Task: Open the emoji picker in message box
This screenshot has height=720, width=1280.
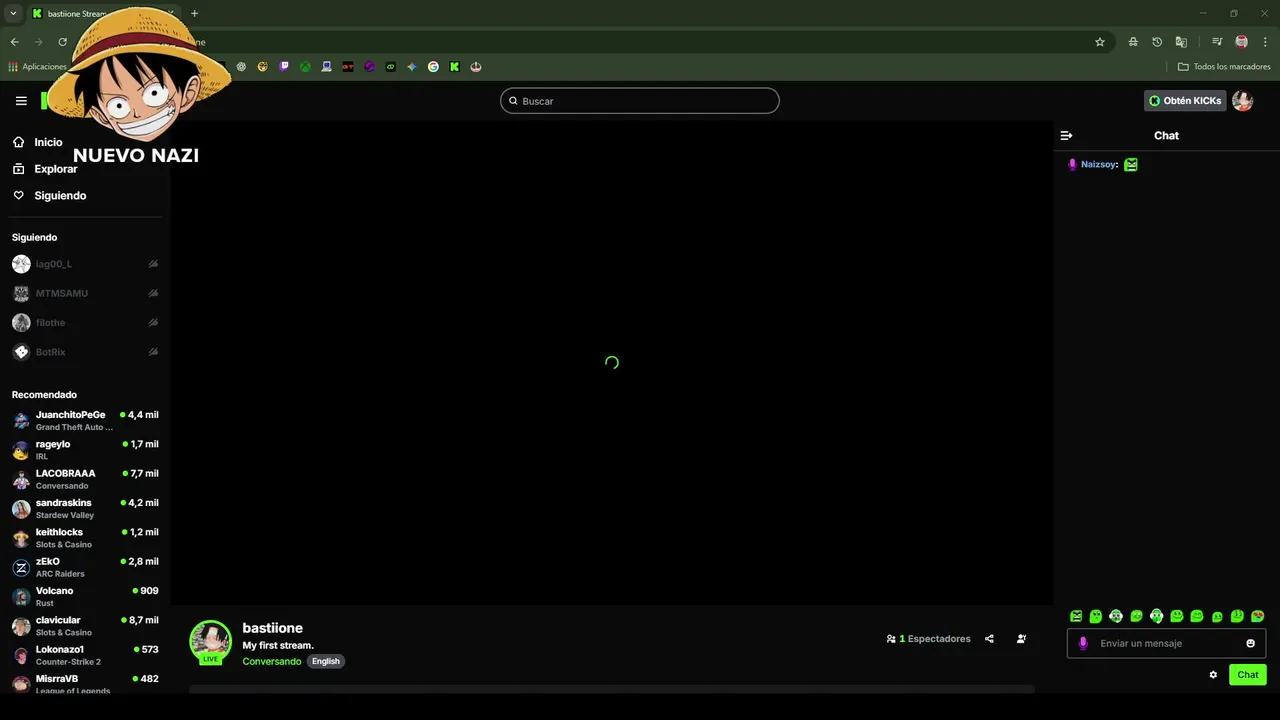Action: 1250,643
